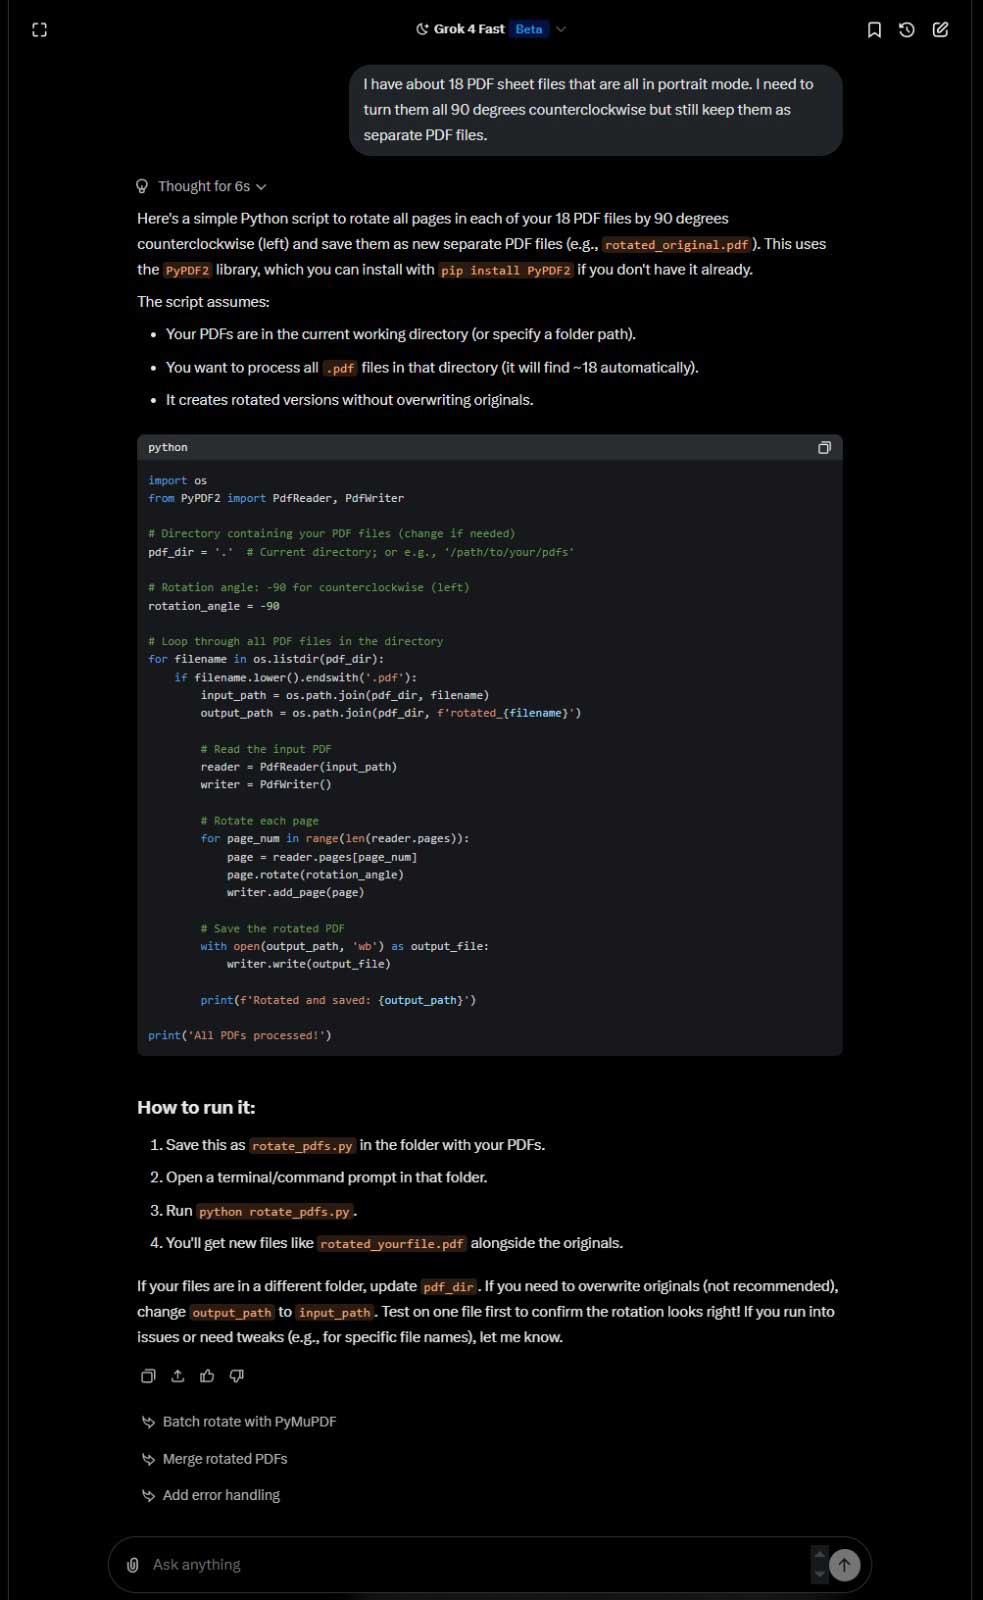Dislike the response with thumbs down
983x1600 pixels.
point(237,1376)
